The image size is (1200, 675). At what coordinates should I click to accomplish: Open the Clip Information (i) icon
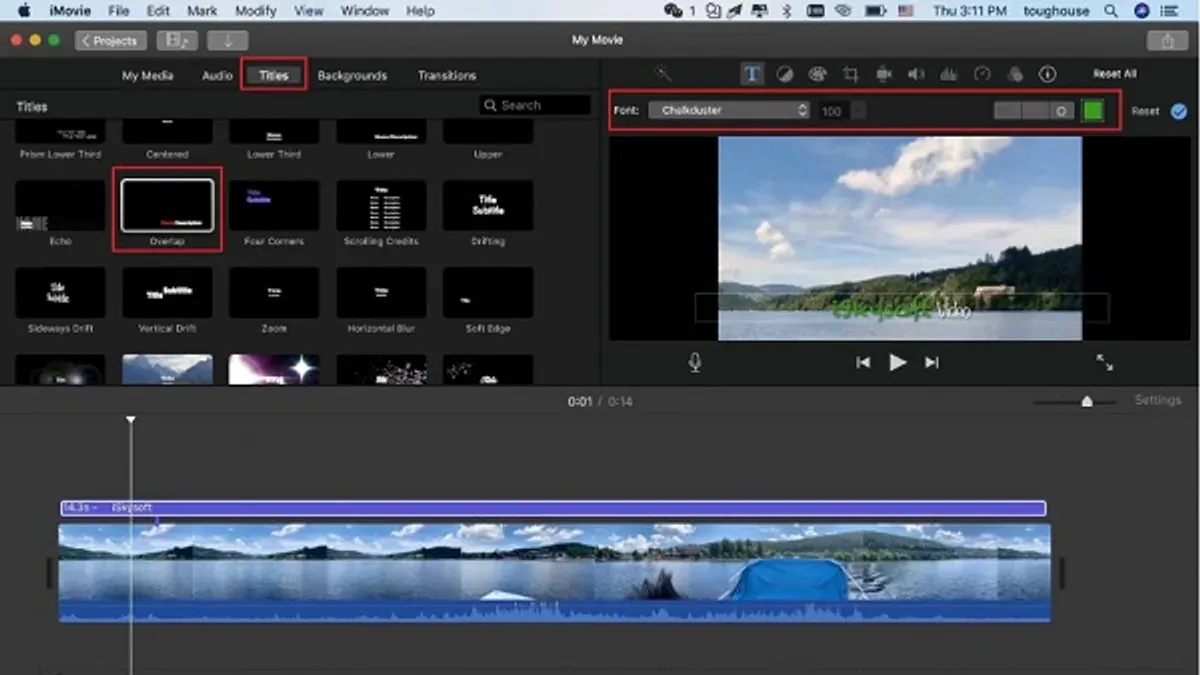1048,74
